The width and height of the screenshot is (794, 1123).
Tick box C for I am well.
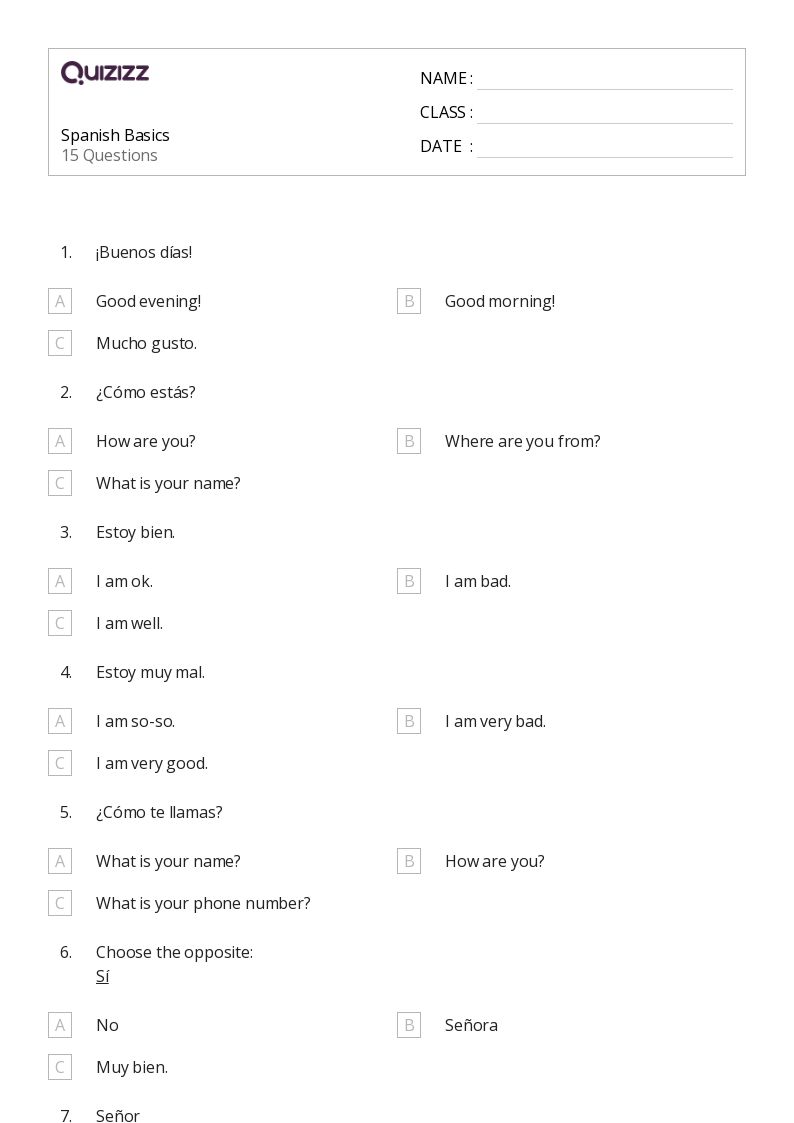coord(60,623)
